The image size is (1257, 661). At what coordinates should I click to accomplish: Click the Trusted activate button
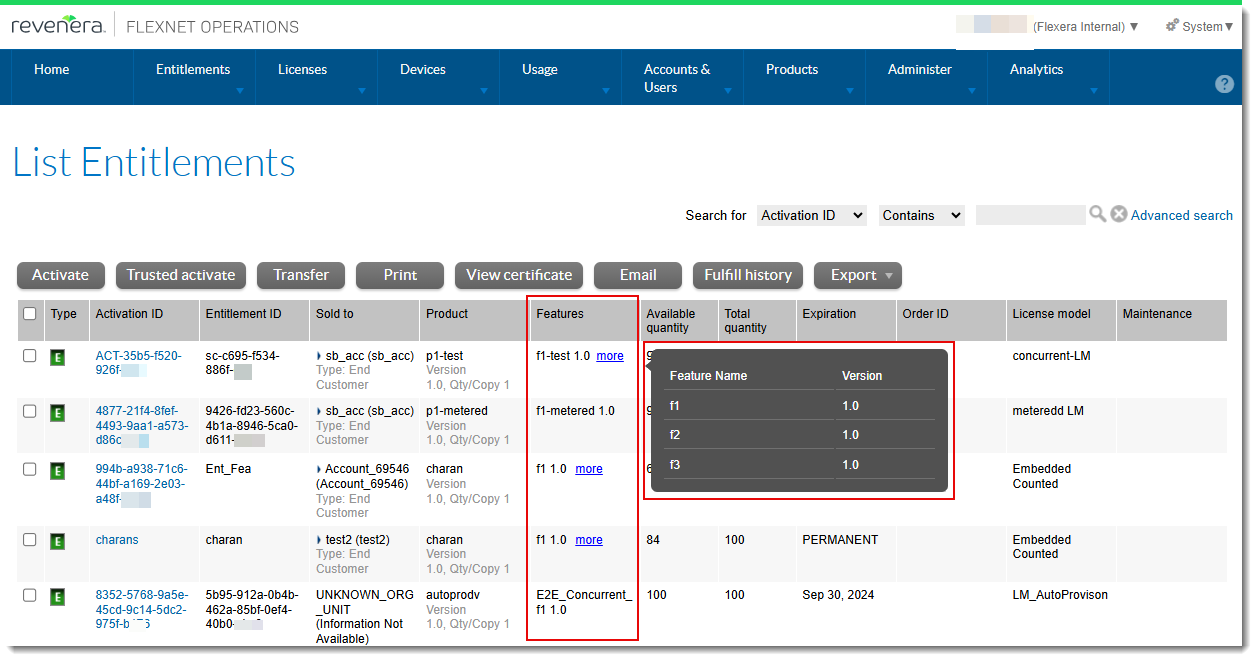(180, 275)
